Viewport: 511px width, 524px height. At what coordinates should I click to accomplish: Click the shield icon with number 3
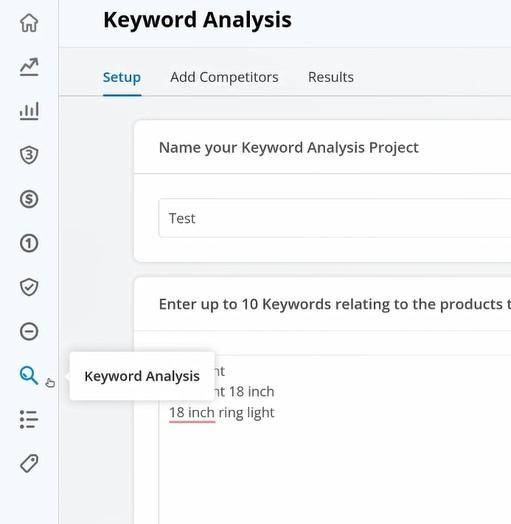[x=29, y=155]
